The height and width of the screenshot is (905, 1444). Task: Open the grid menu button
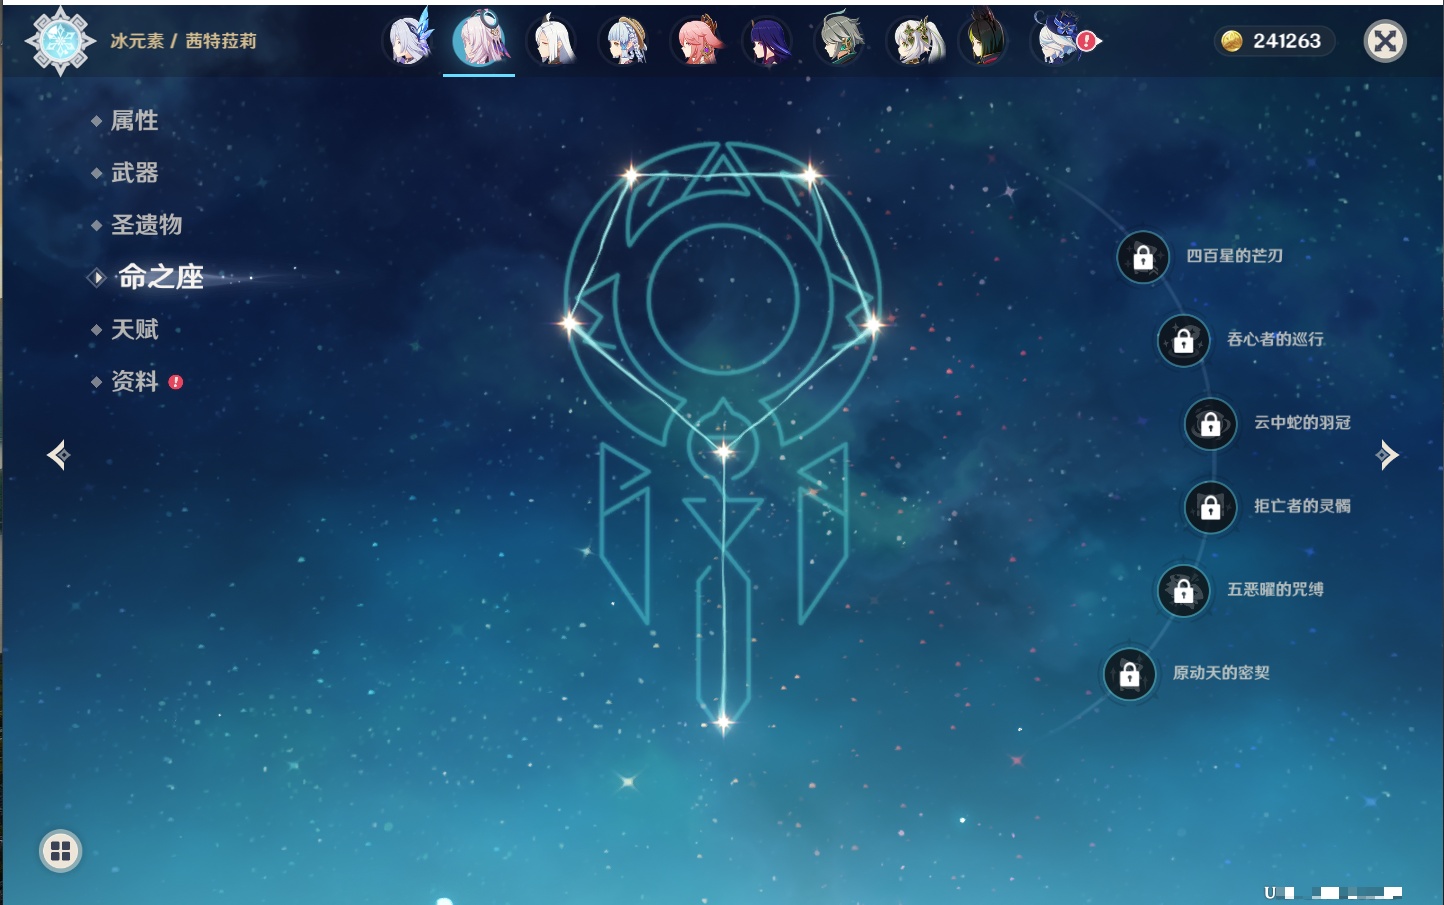pyautogui.click(x=60, y=851)
